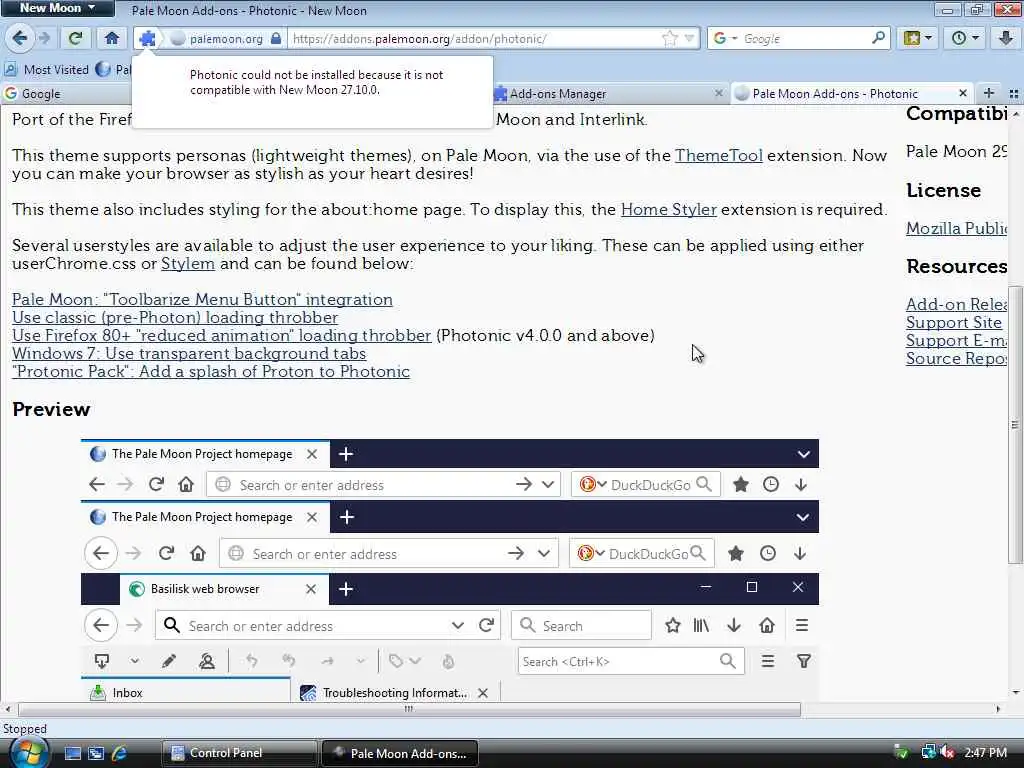Image resolution: width=1024 pixels, height=768 pixels.
Task: Open Most Visited bookmarks folder
Action: [x=47, y=69]
